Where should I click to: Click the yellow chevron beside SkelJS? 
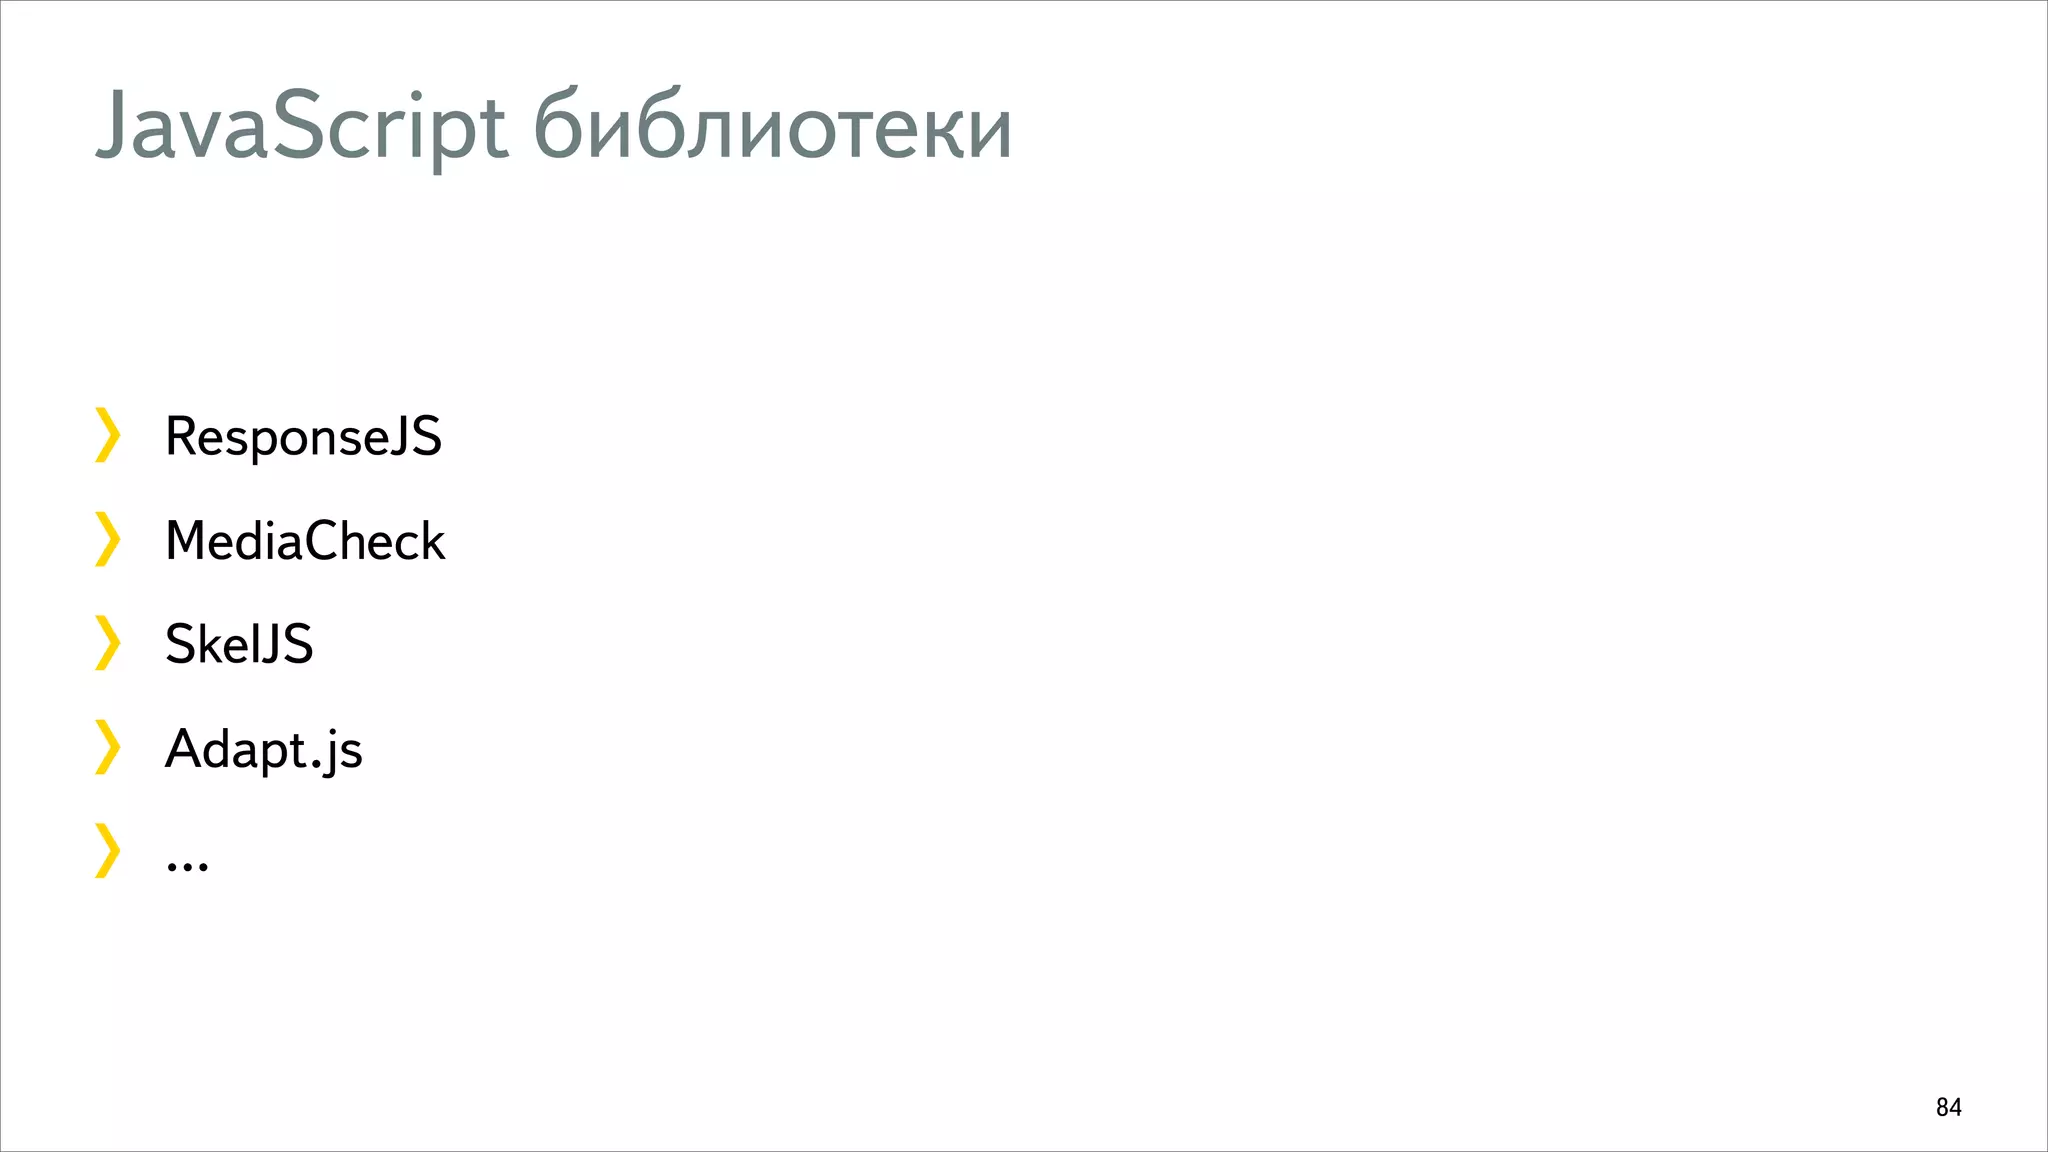click(x=107, y=643)
